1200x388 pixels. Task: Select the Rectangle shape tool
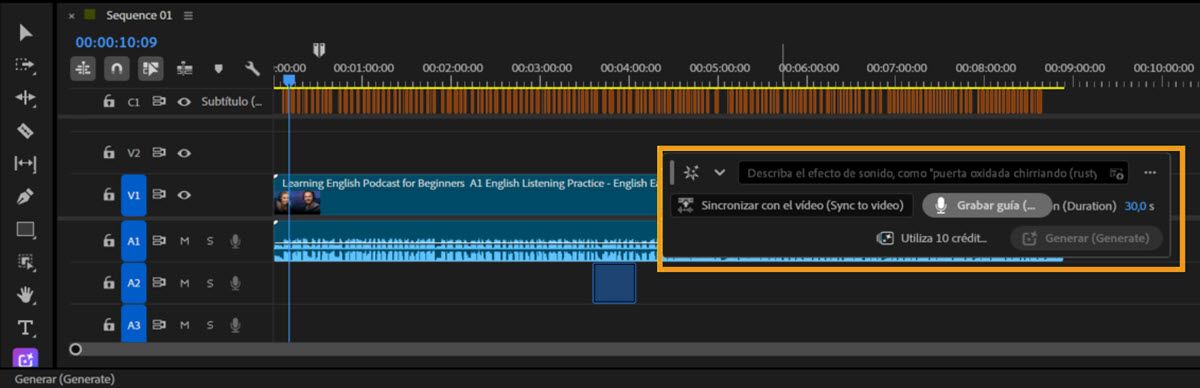click(26, 229)
